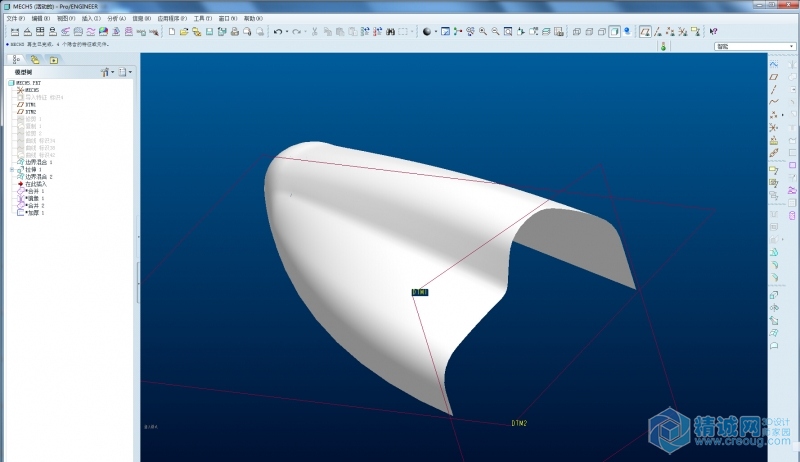The width and height of the screenshot is (800, 462).
Task: Save the current model
Action: point(209,32)
